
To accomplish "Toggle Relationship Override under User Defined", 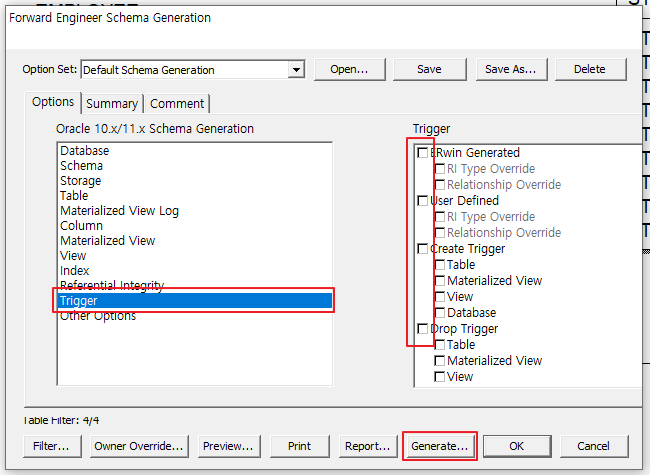I will click(x=439, y=233).
